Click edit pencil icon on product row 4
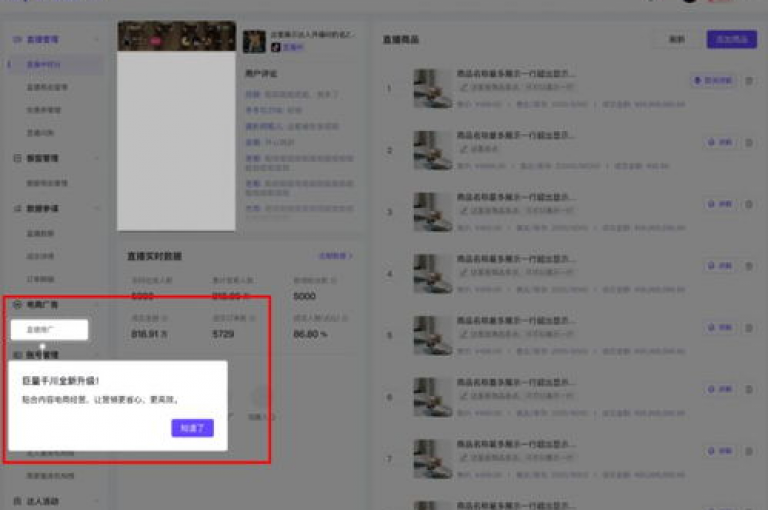Image resolution: width=768 pixels, height=510 pixels. (x=463, y=272)
